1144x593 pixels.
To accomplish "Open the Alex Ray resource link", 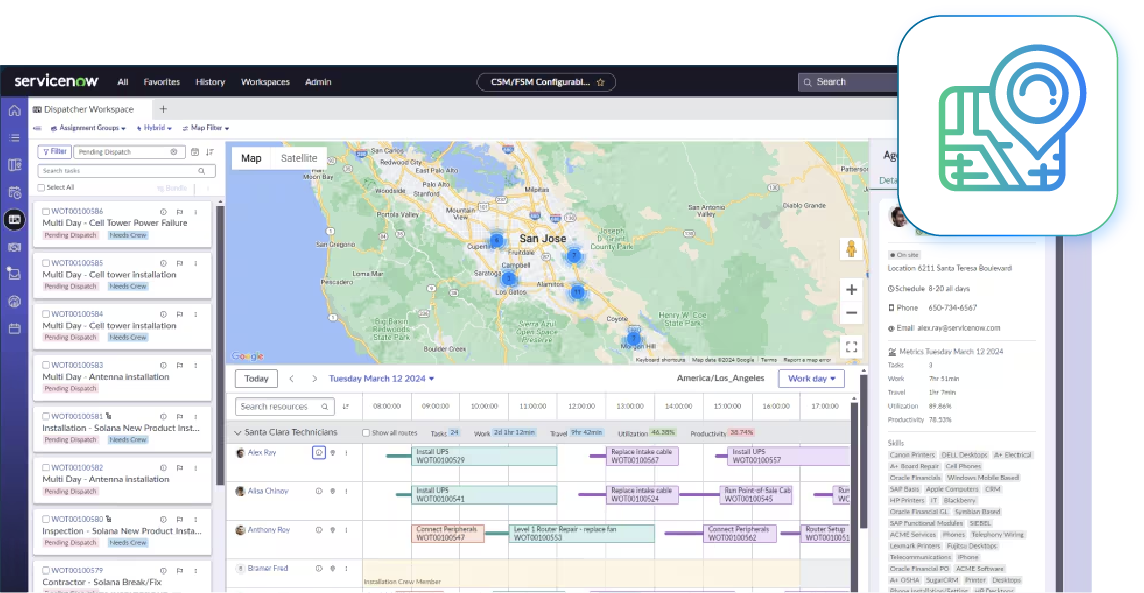I will coord(262,453).
